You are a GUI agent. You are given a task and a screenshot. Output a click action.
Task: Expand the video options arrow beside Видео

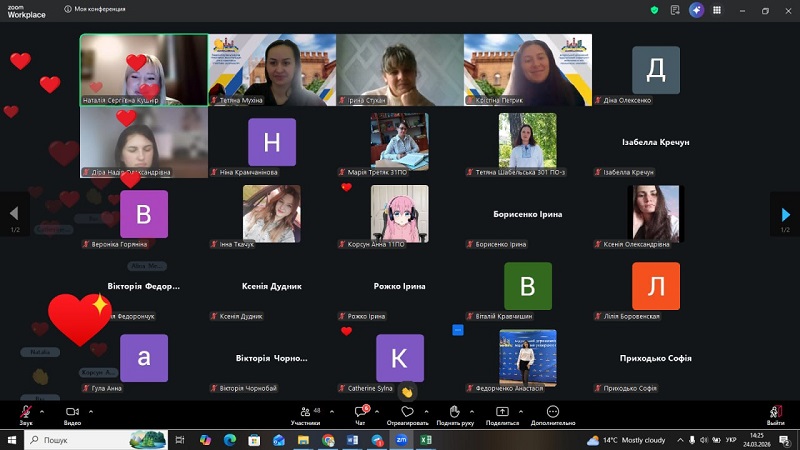89,410
